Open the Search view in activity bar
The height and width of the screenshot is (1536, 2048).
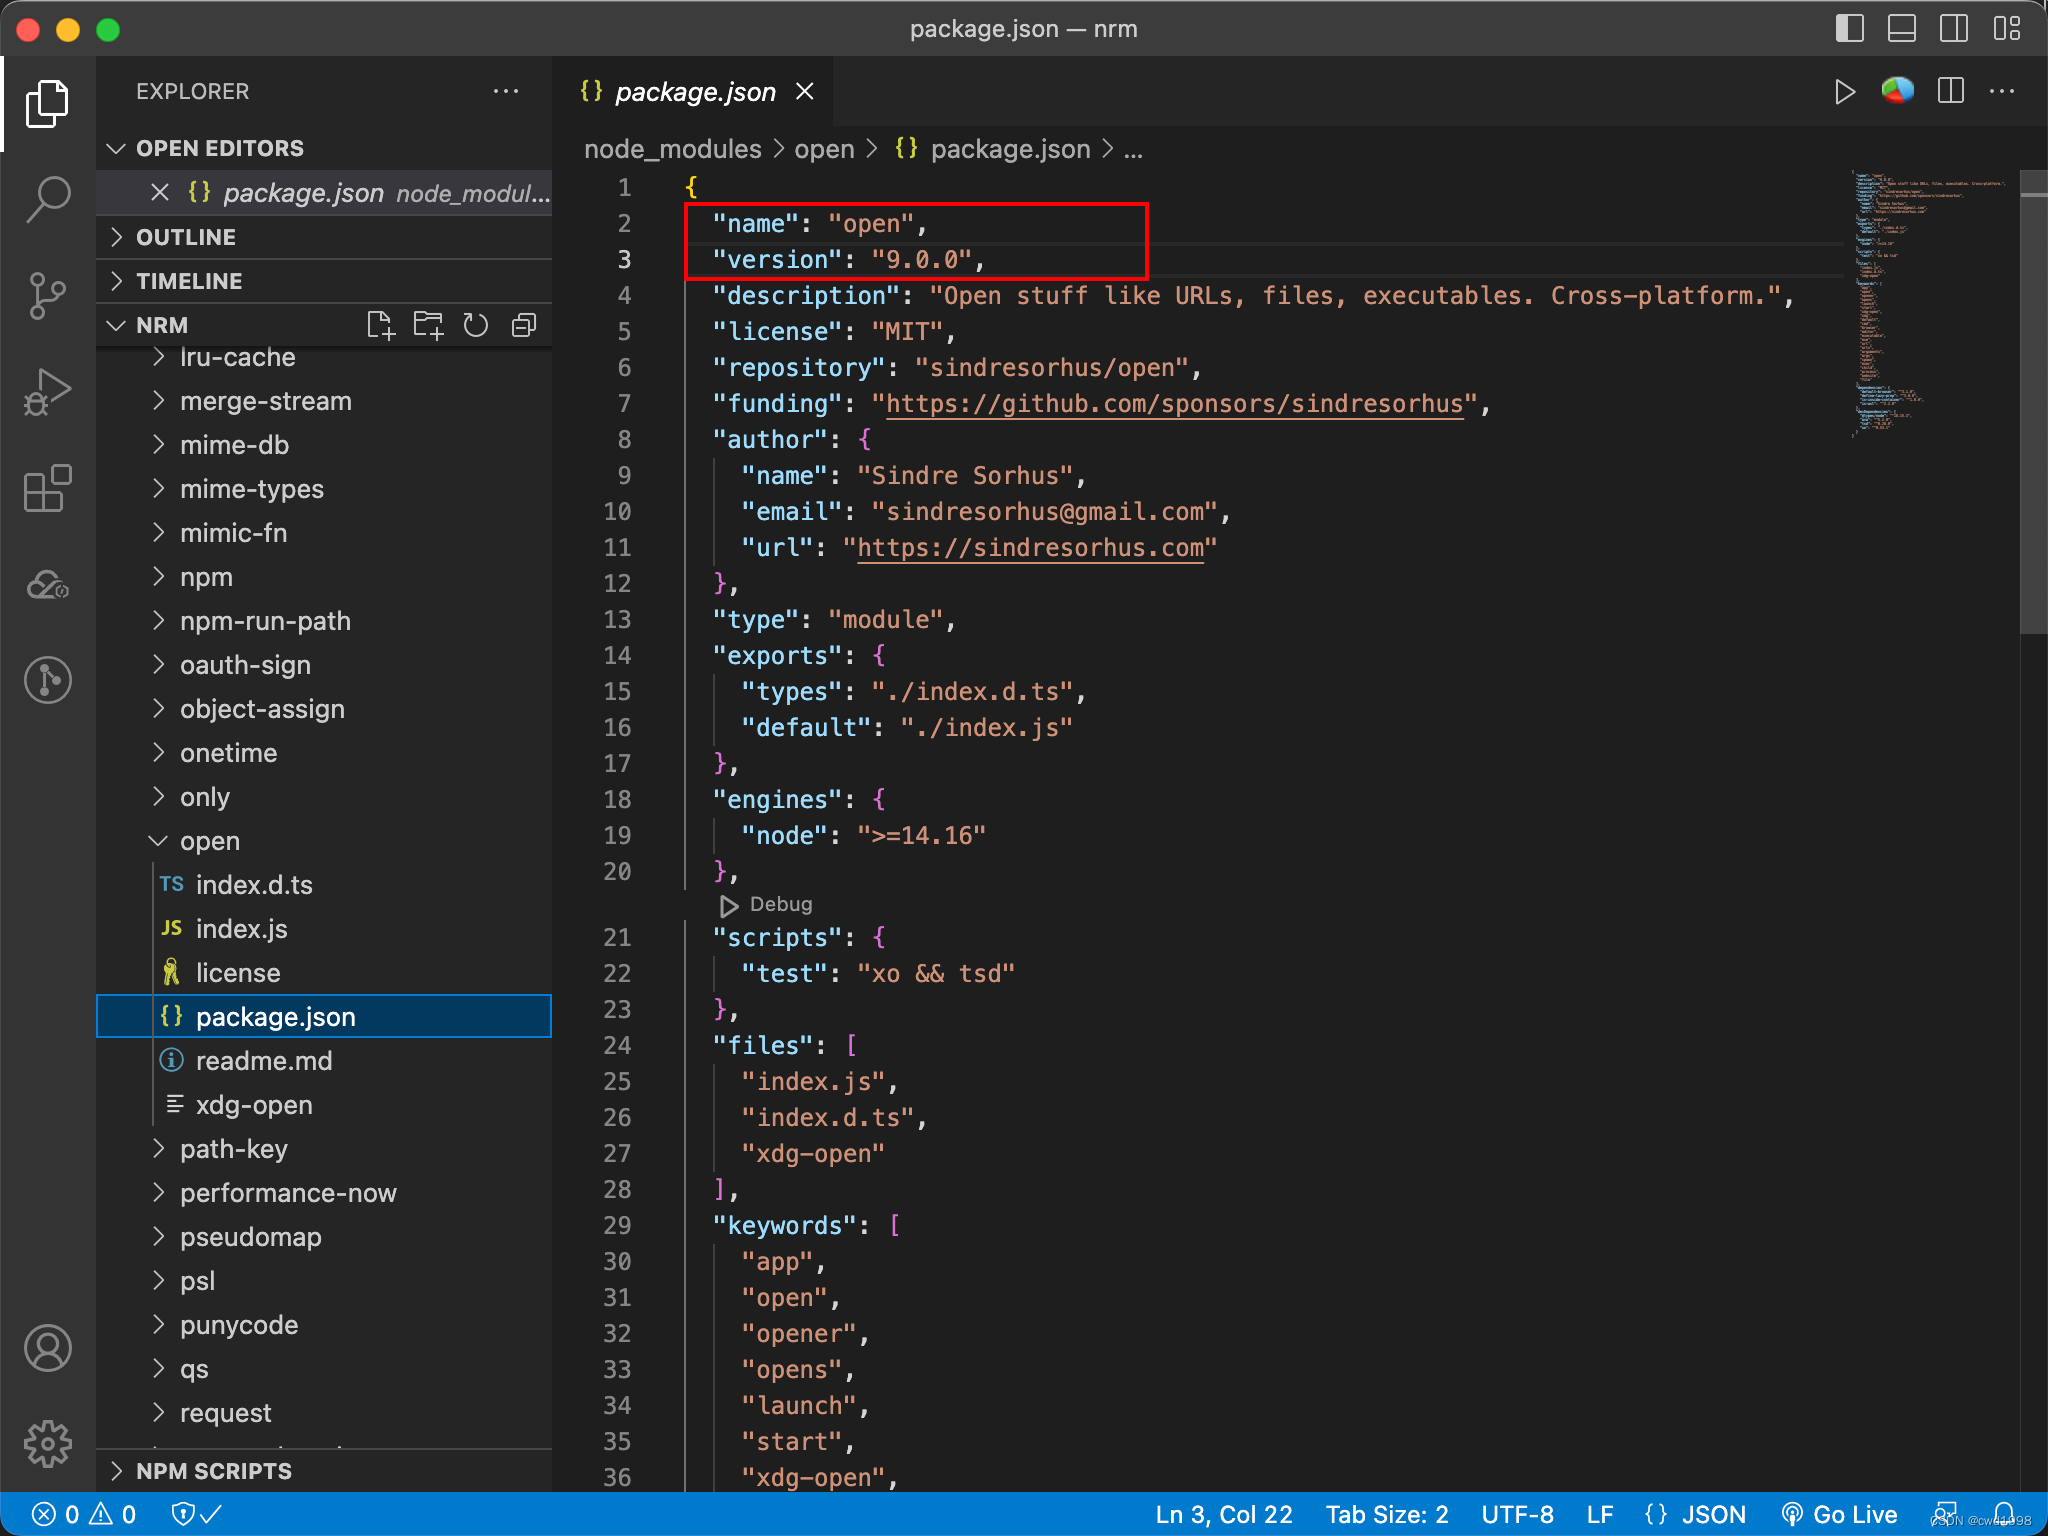pyautogui.click(x=47, y=199)
